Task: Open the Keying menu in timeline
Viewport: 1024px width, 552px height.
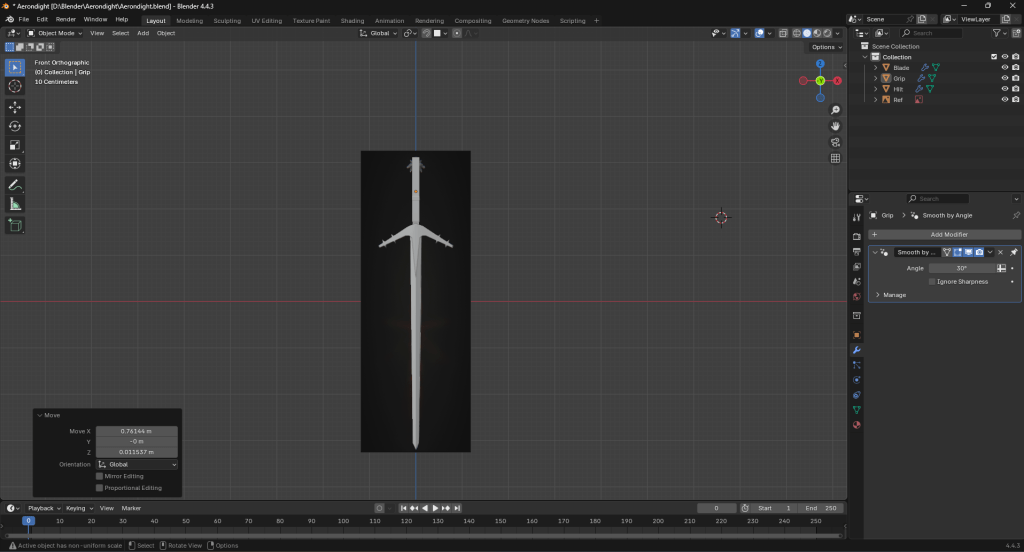Action: (76, 508)
